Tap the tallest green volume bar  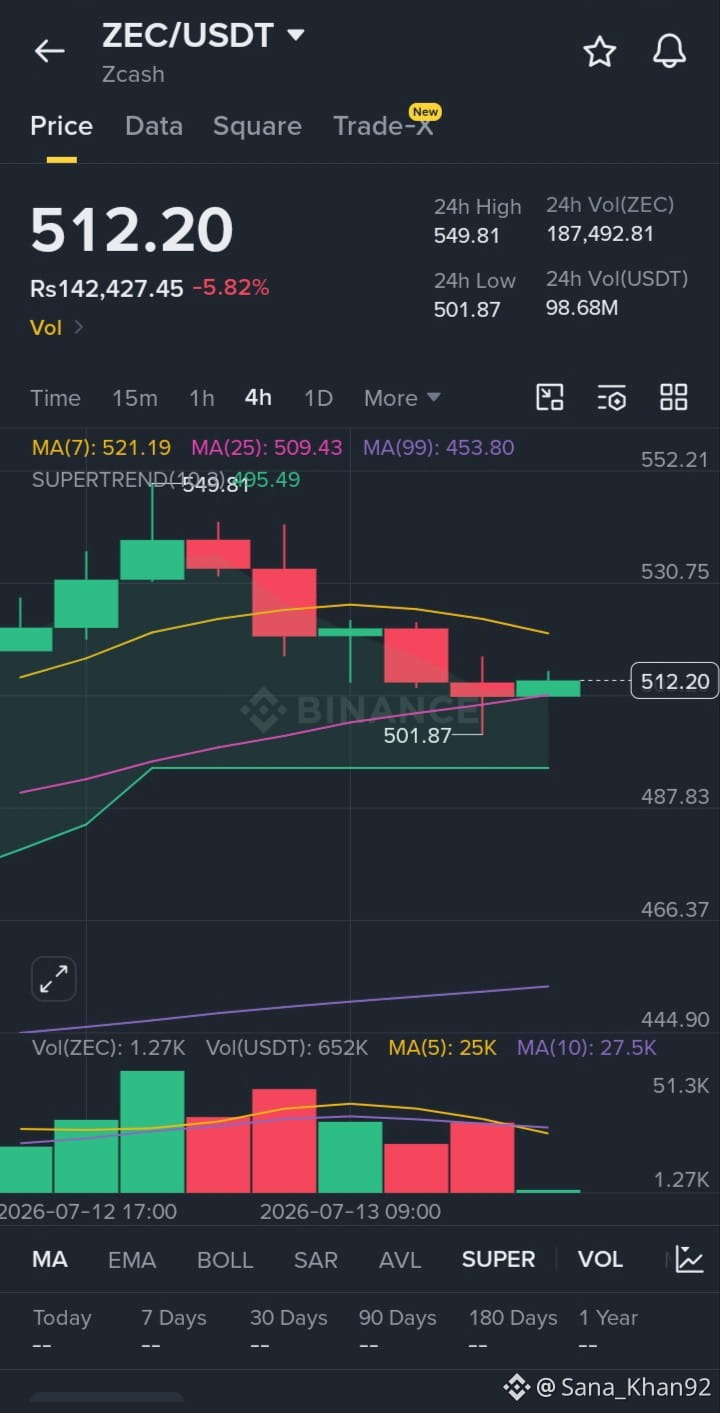pyautogui.click(x=152, y=1131)
